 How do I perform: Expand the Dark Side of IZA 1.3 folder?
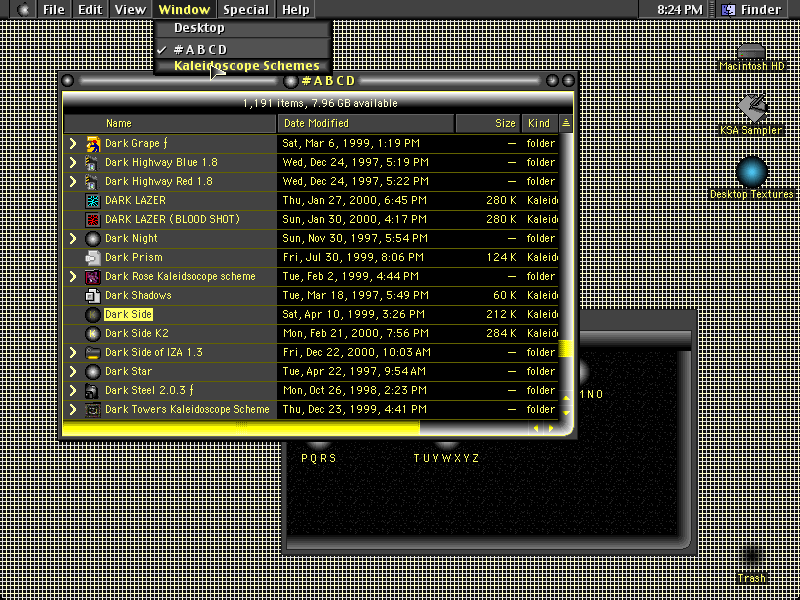72,353
